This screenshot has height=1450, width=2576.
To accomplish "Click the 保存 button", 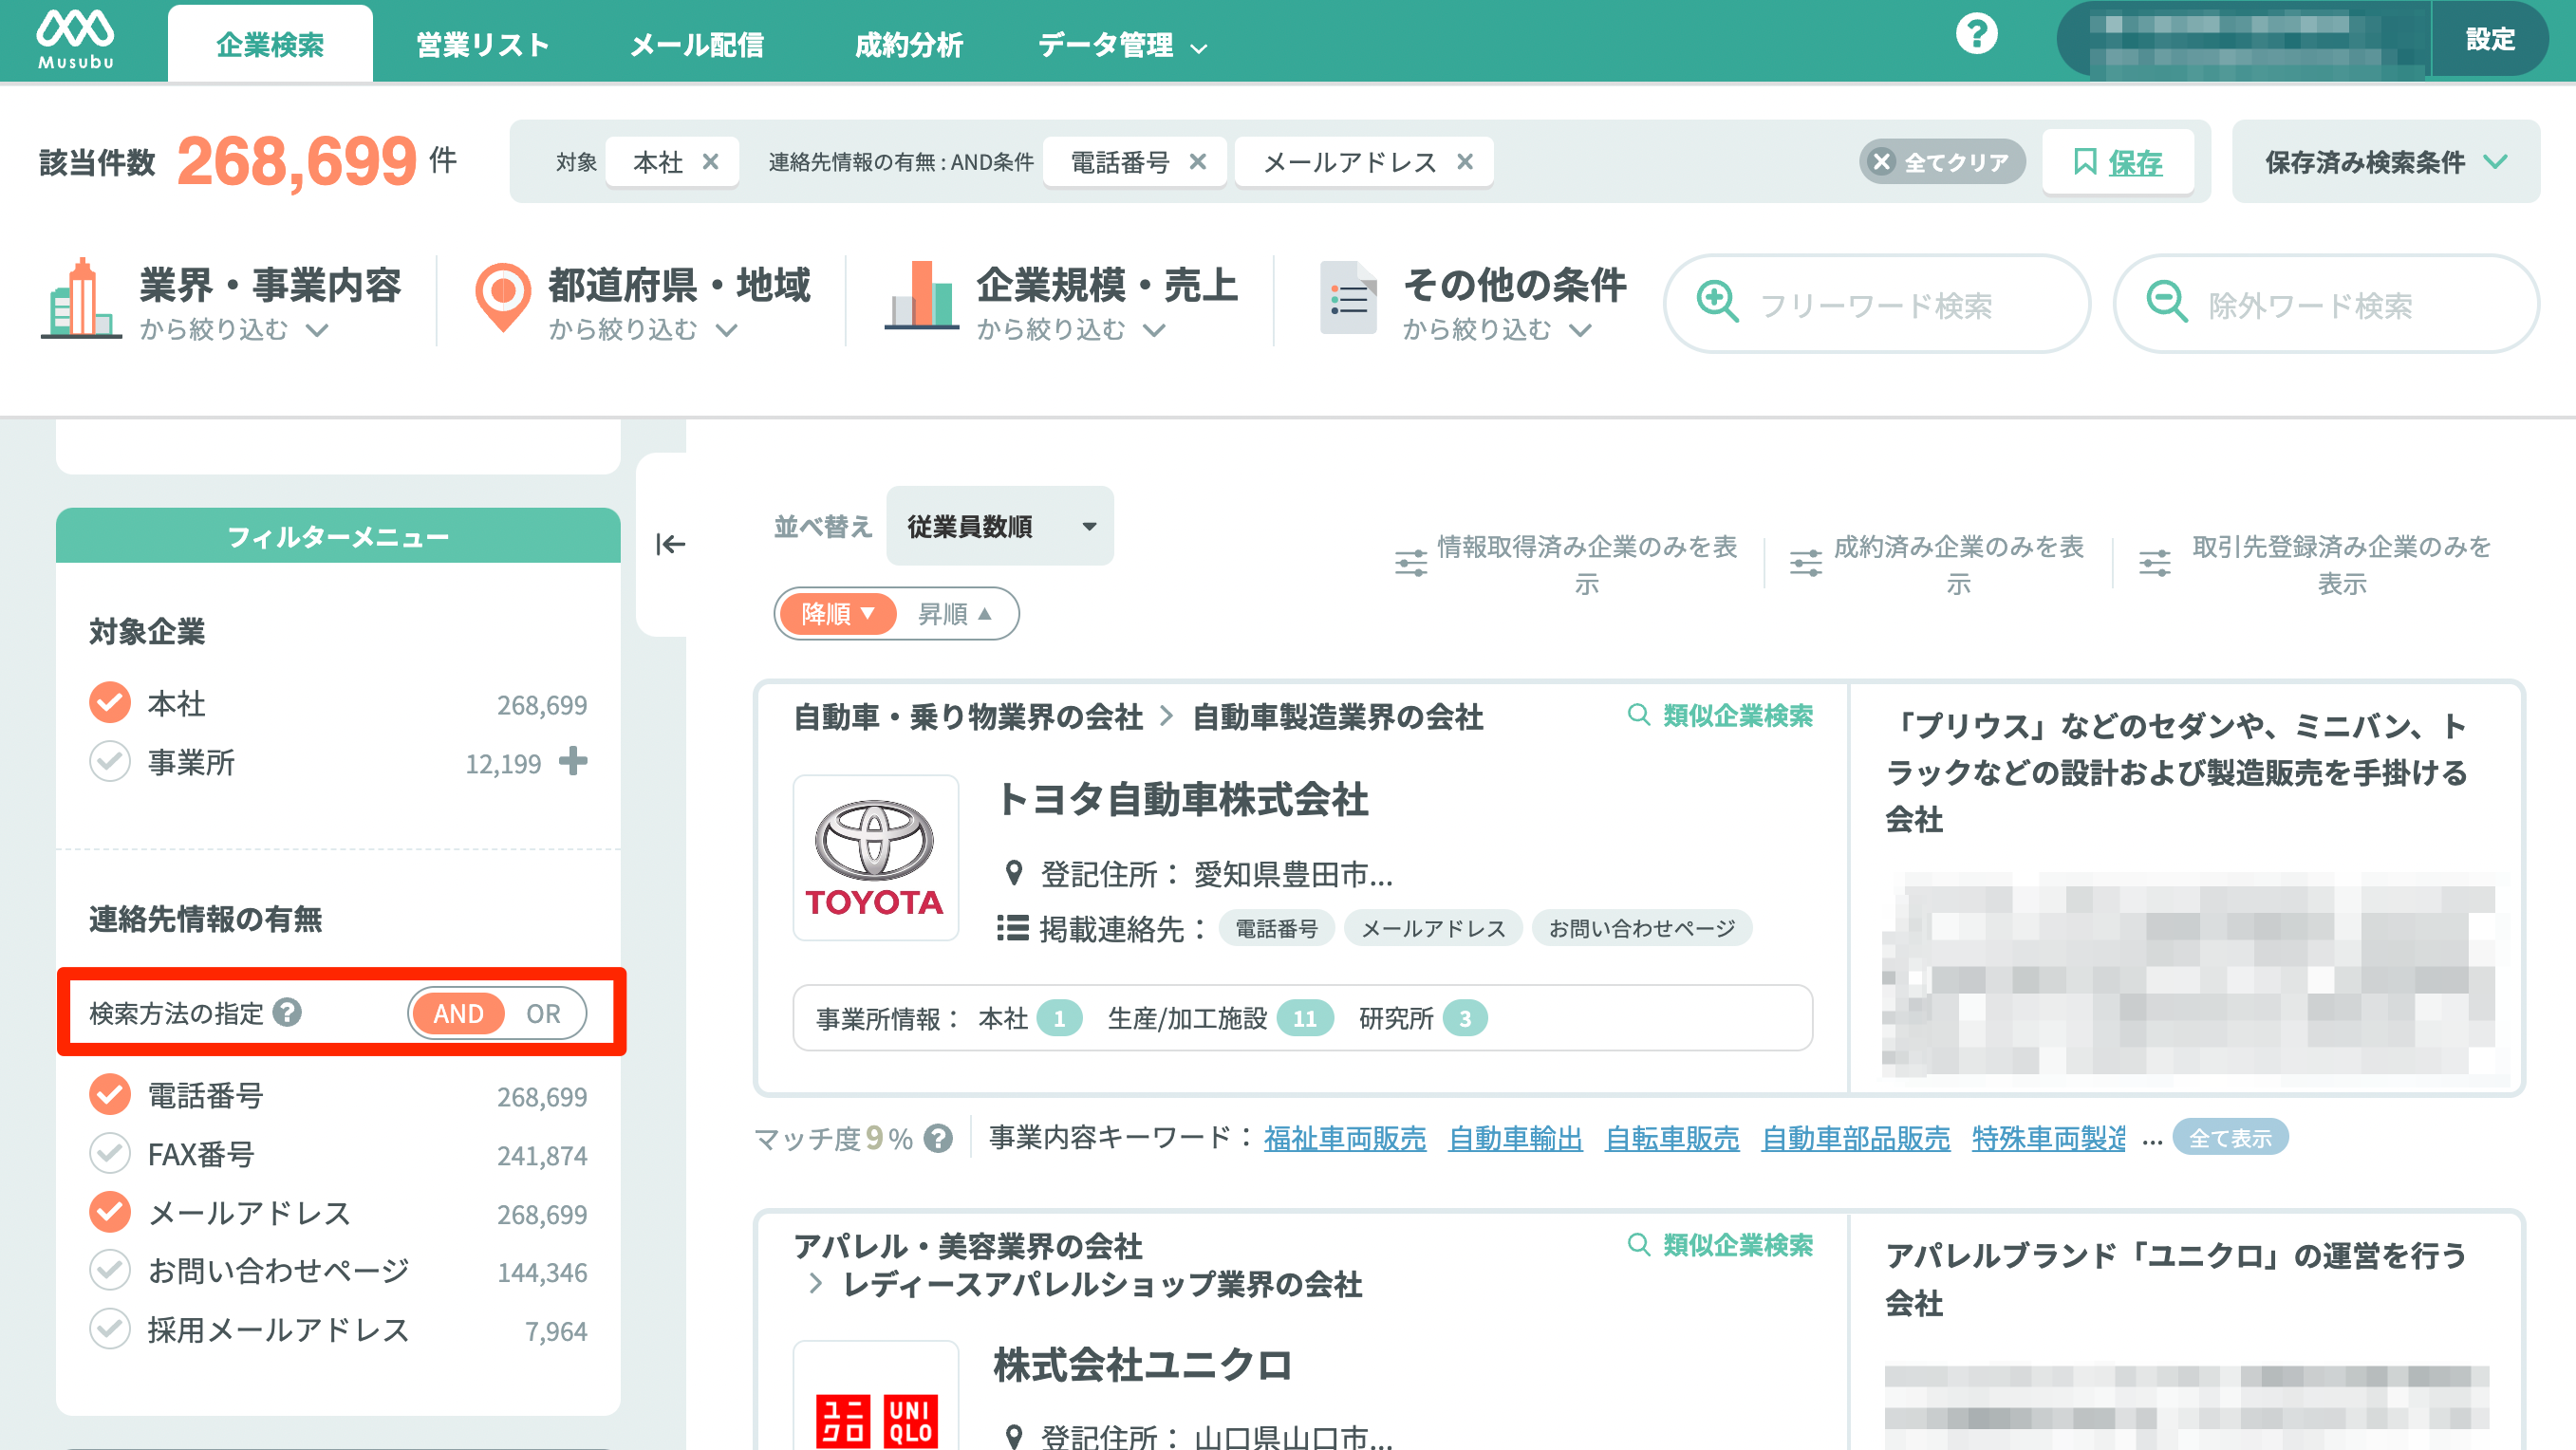I will 2118,162.
